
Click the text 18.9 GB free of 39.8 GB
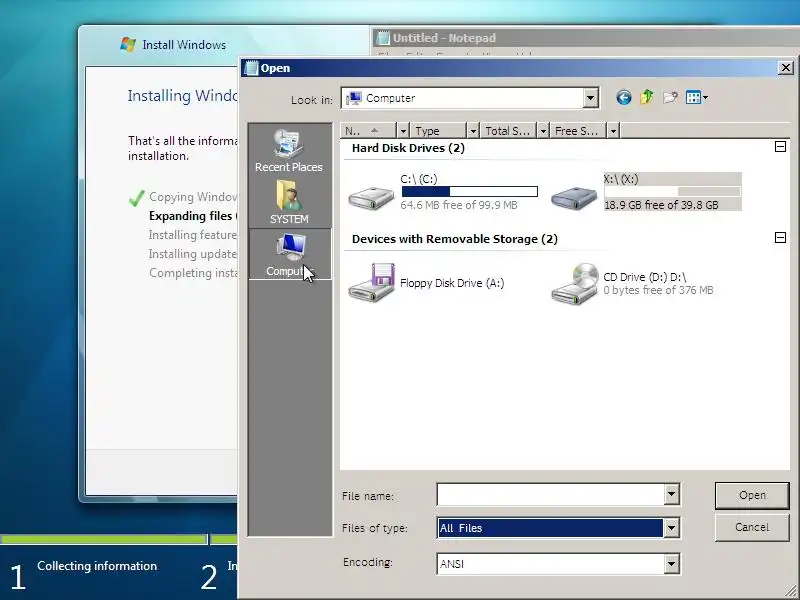click(x=661, y=205)
